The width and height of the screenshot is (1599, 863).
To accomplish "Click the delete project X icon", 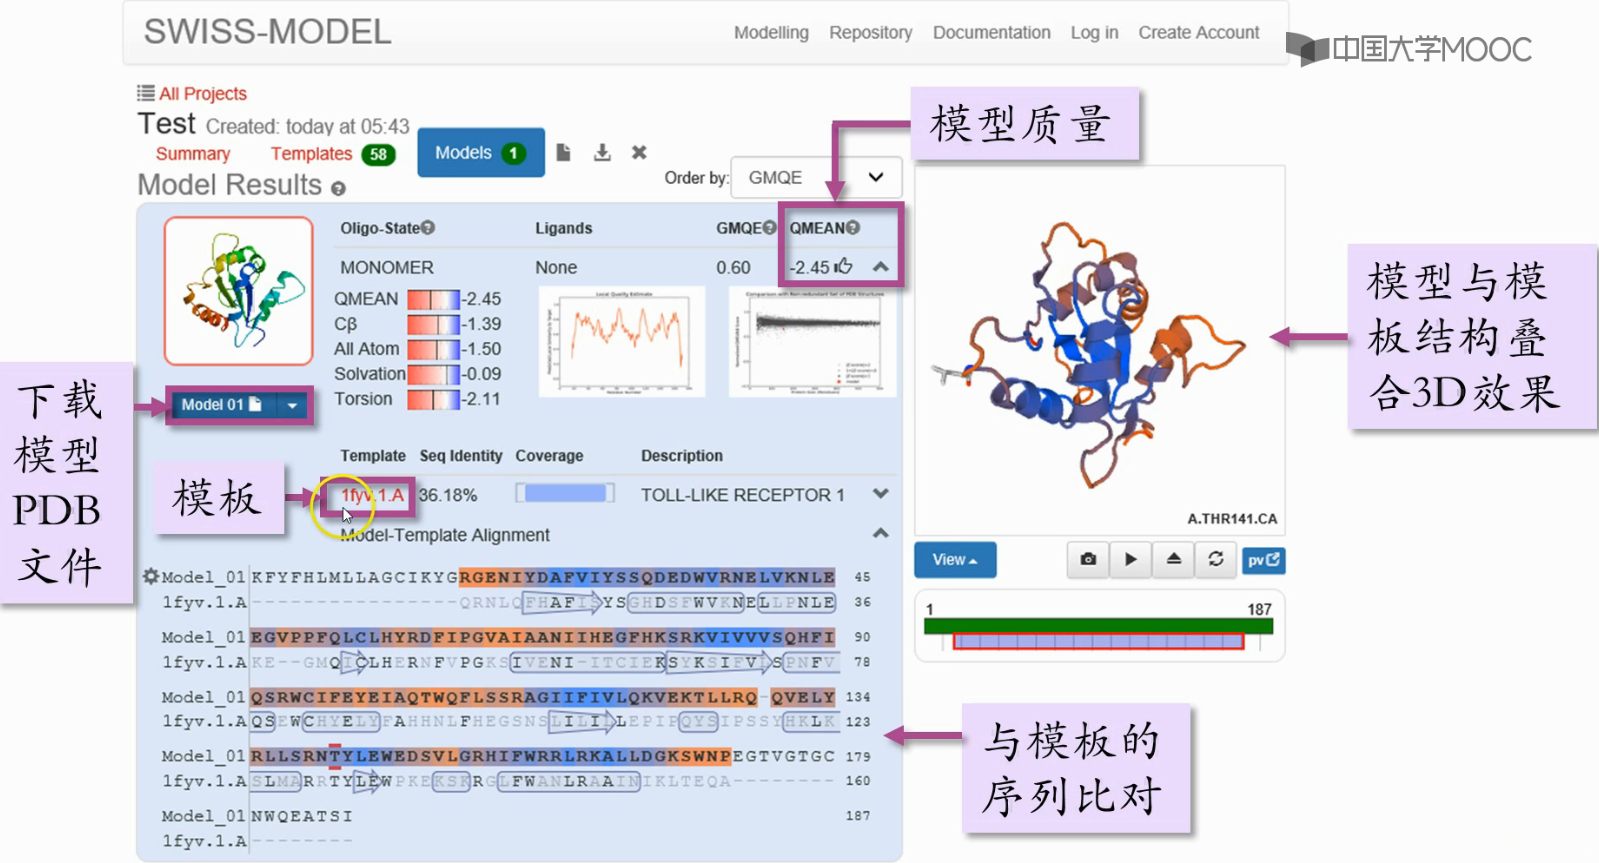I will 639,153.
